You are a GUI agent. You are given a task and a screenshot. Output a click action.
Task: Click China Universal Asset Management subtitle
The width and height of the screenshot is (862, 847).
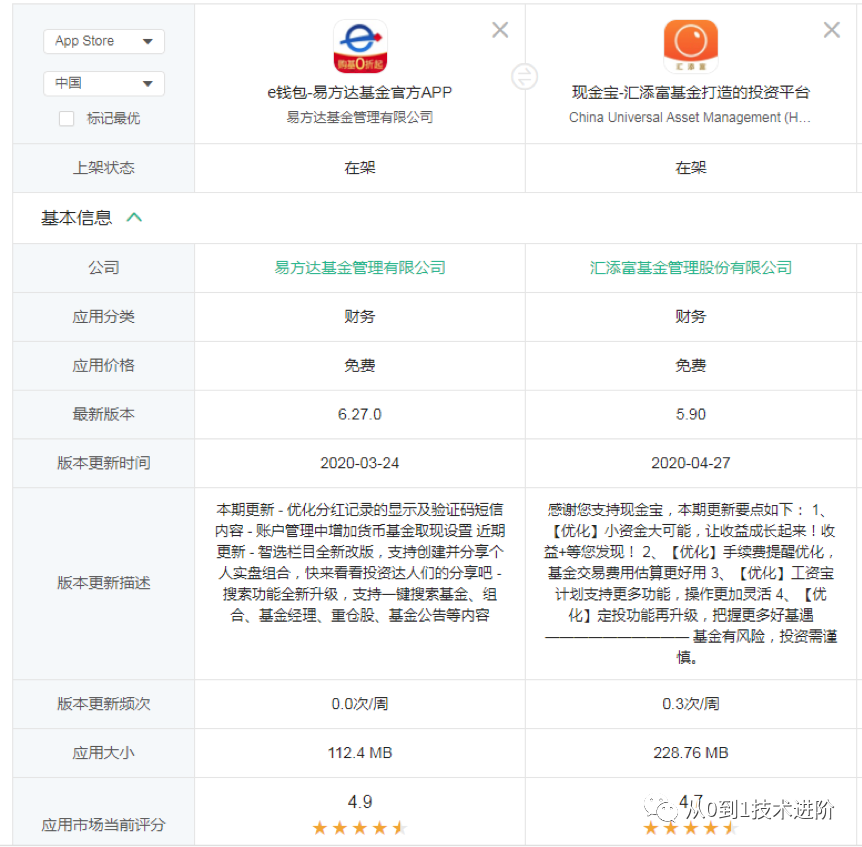click(690, 117)
